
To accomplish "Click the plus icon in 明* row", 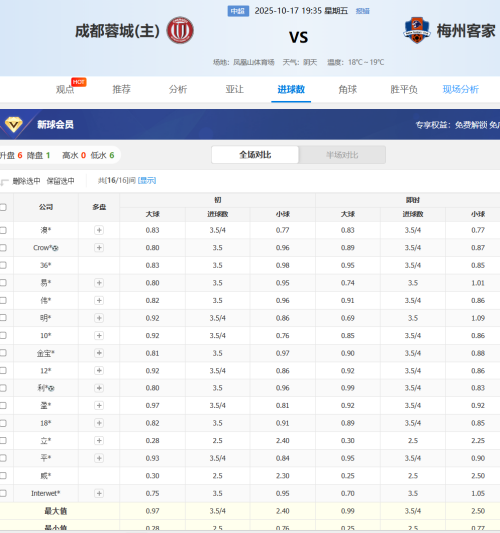I will 99,318.
